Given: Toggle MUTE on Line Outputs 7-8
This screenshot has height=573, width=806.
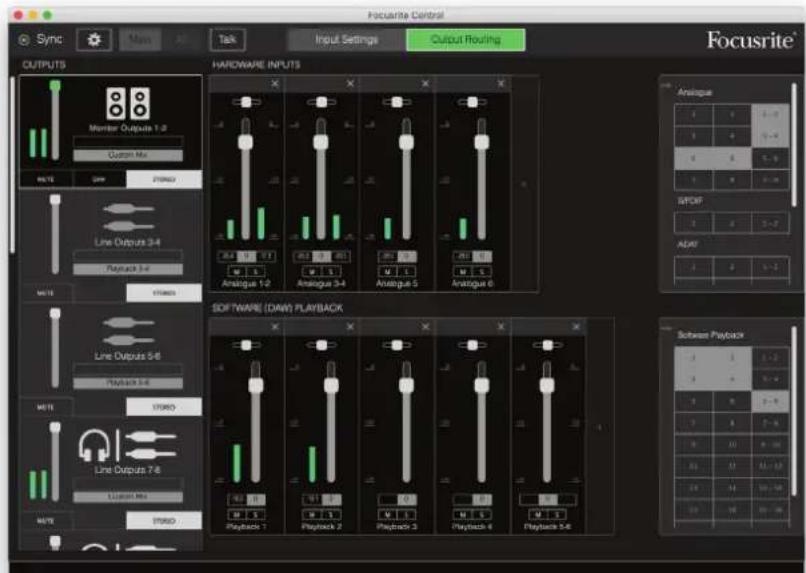Looking at the screenshot, I should [46, 521].
